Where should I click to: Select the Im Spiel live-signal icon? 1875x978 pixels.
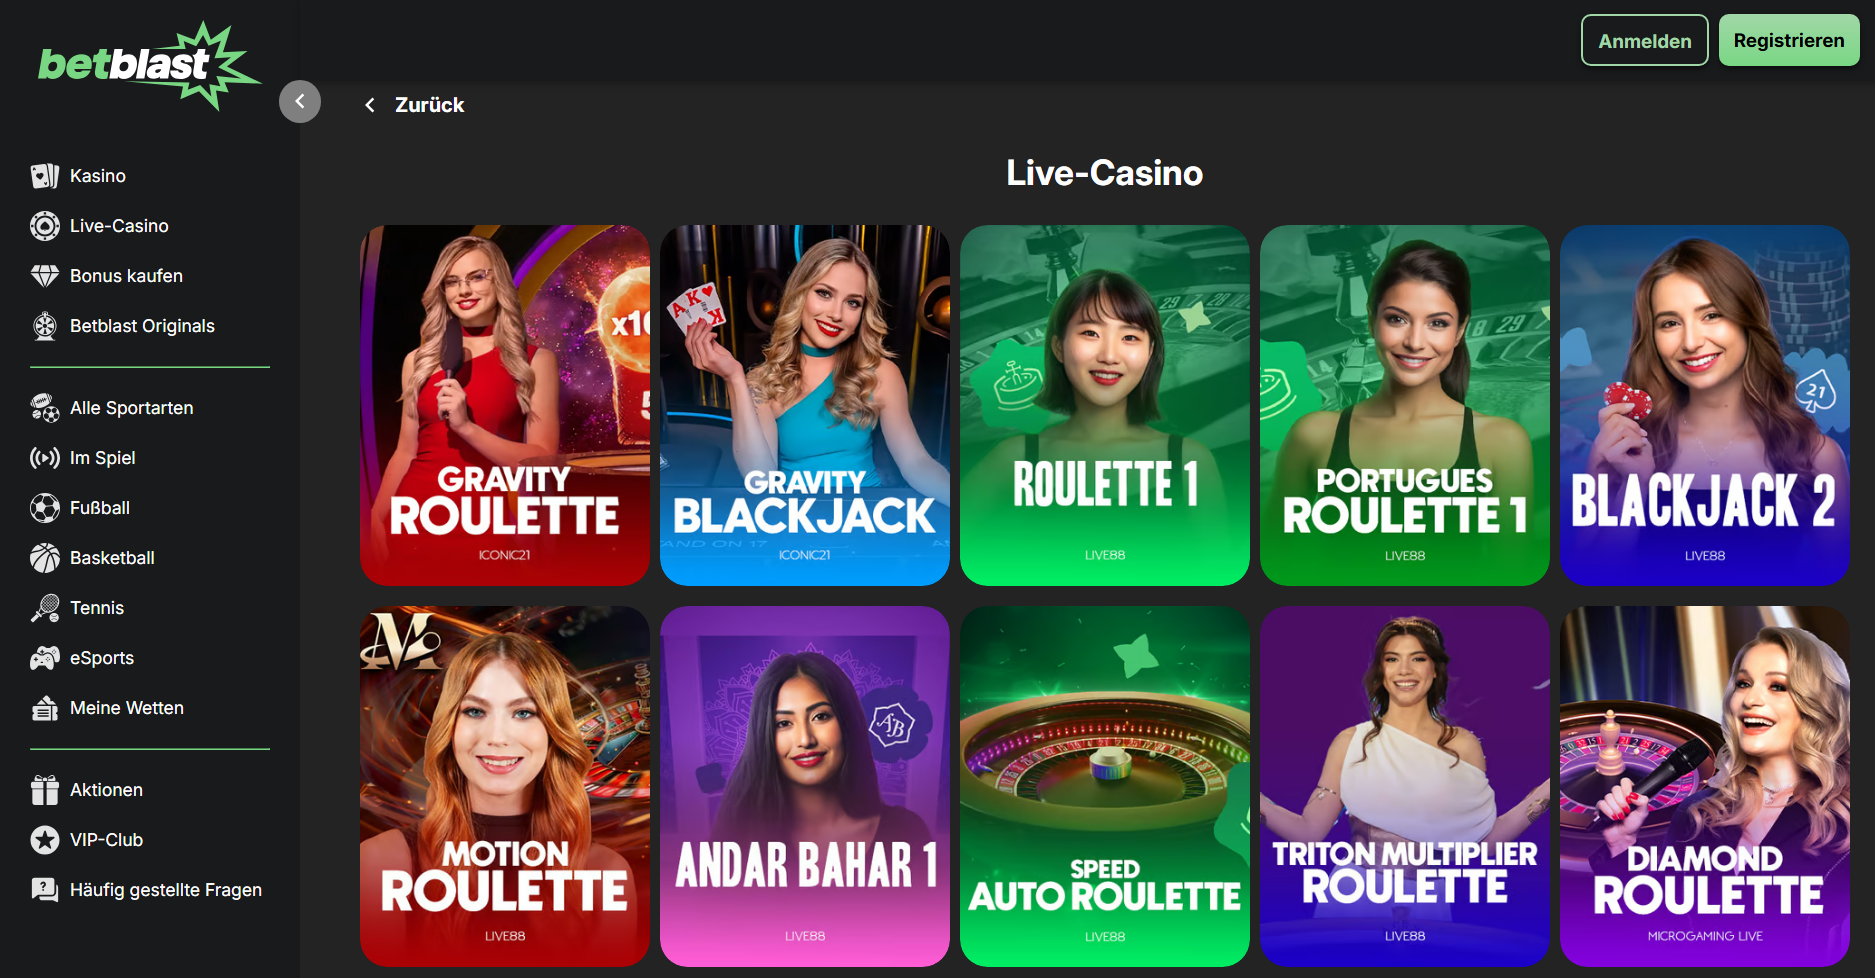pyautogui.click(x=44, y=457)
